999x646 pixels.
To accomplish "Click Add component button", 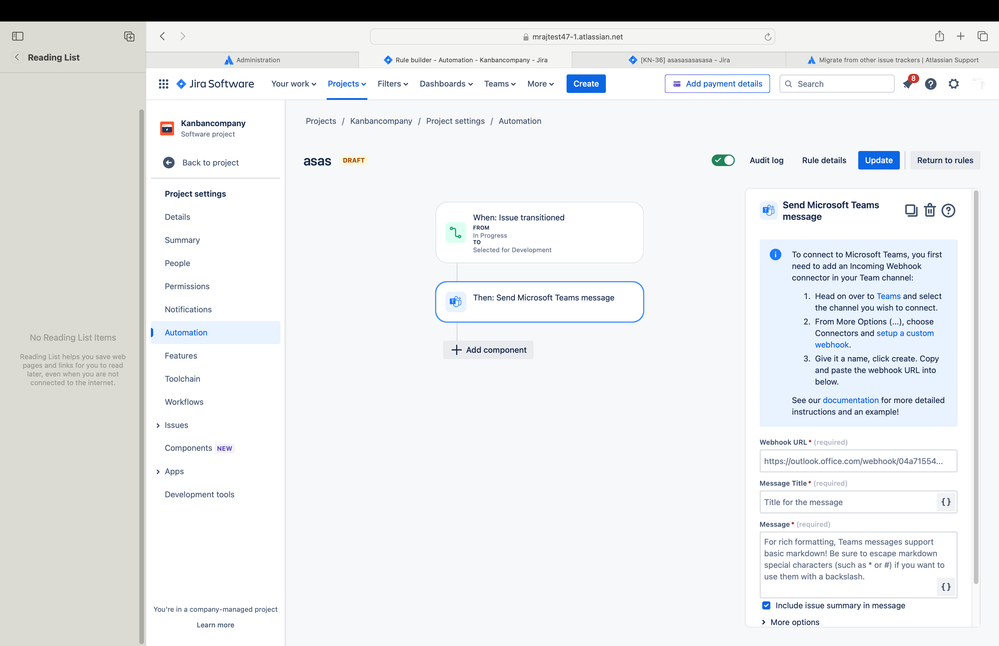I will click(489, 350).
